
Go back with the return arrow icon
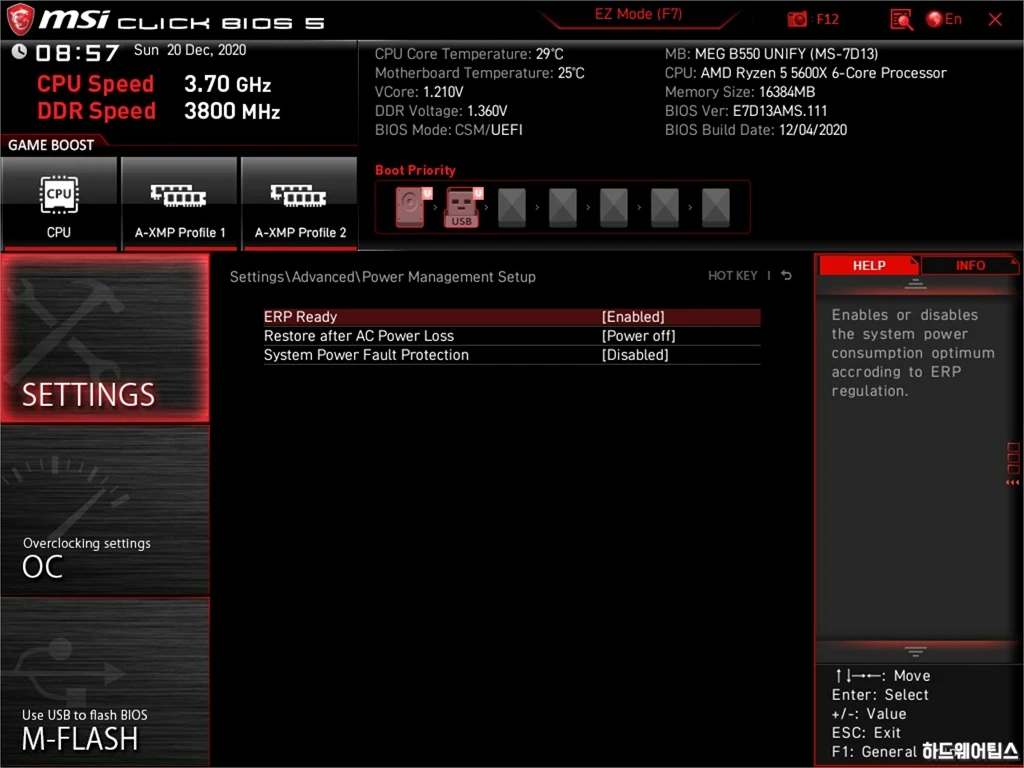[786, 276]
